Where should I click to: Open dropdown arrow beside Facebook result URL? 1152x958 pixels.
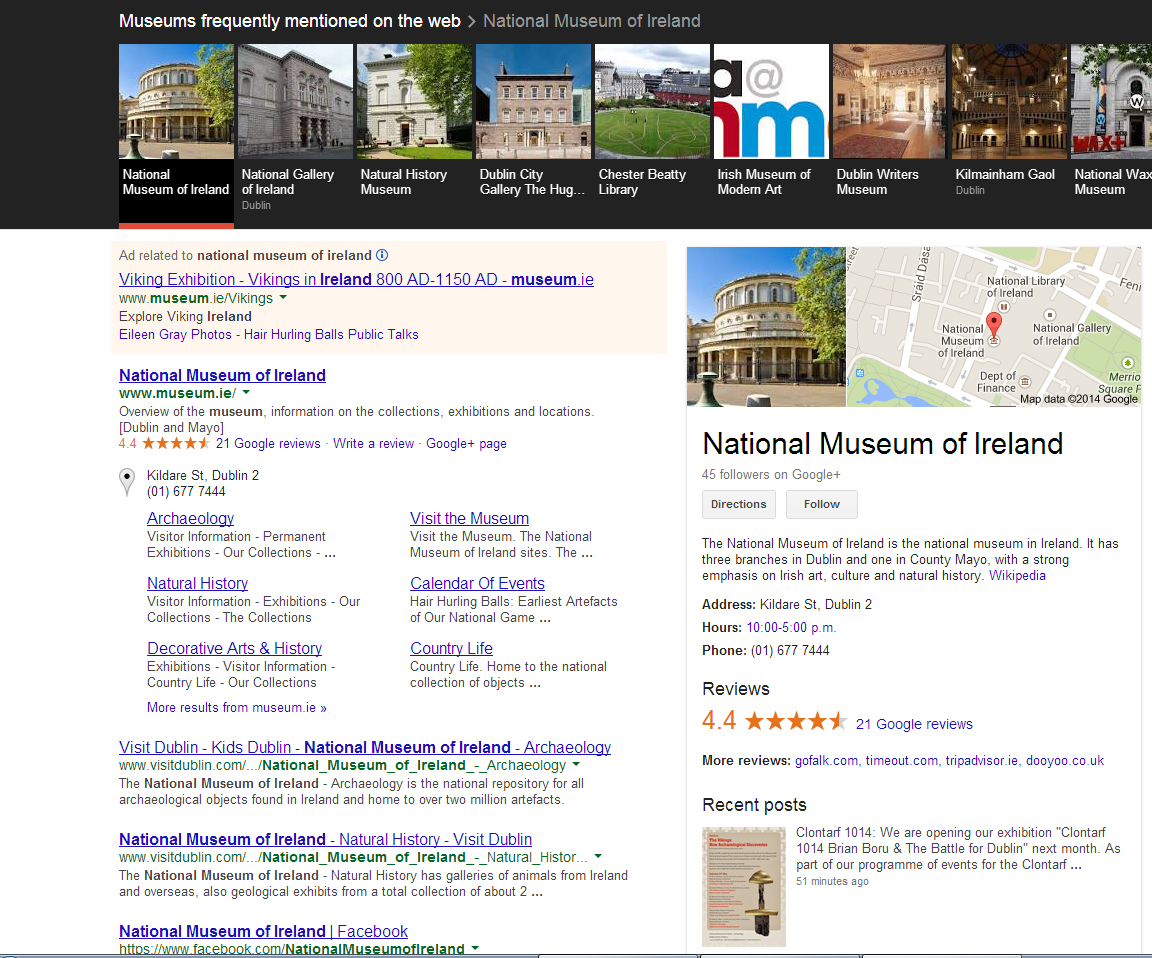pos(475,948)
